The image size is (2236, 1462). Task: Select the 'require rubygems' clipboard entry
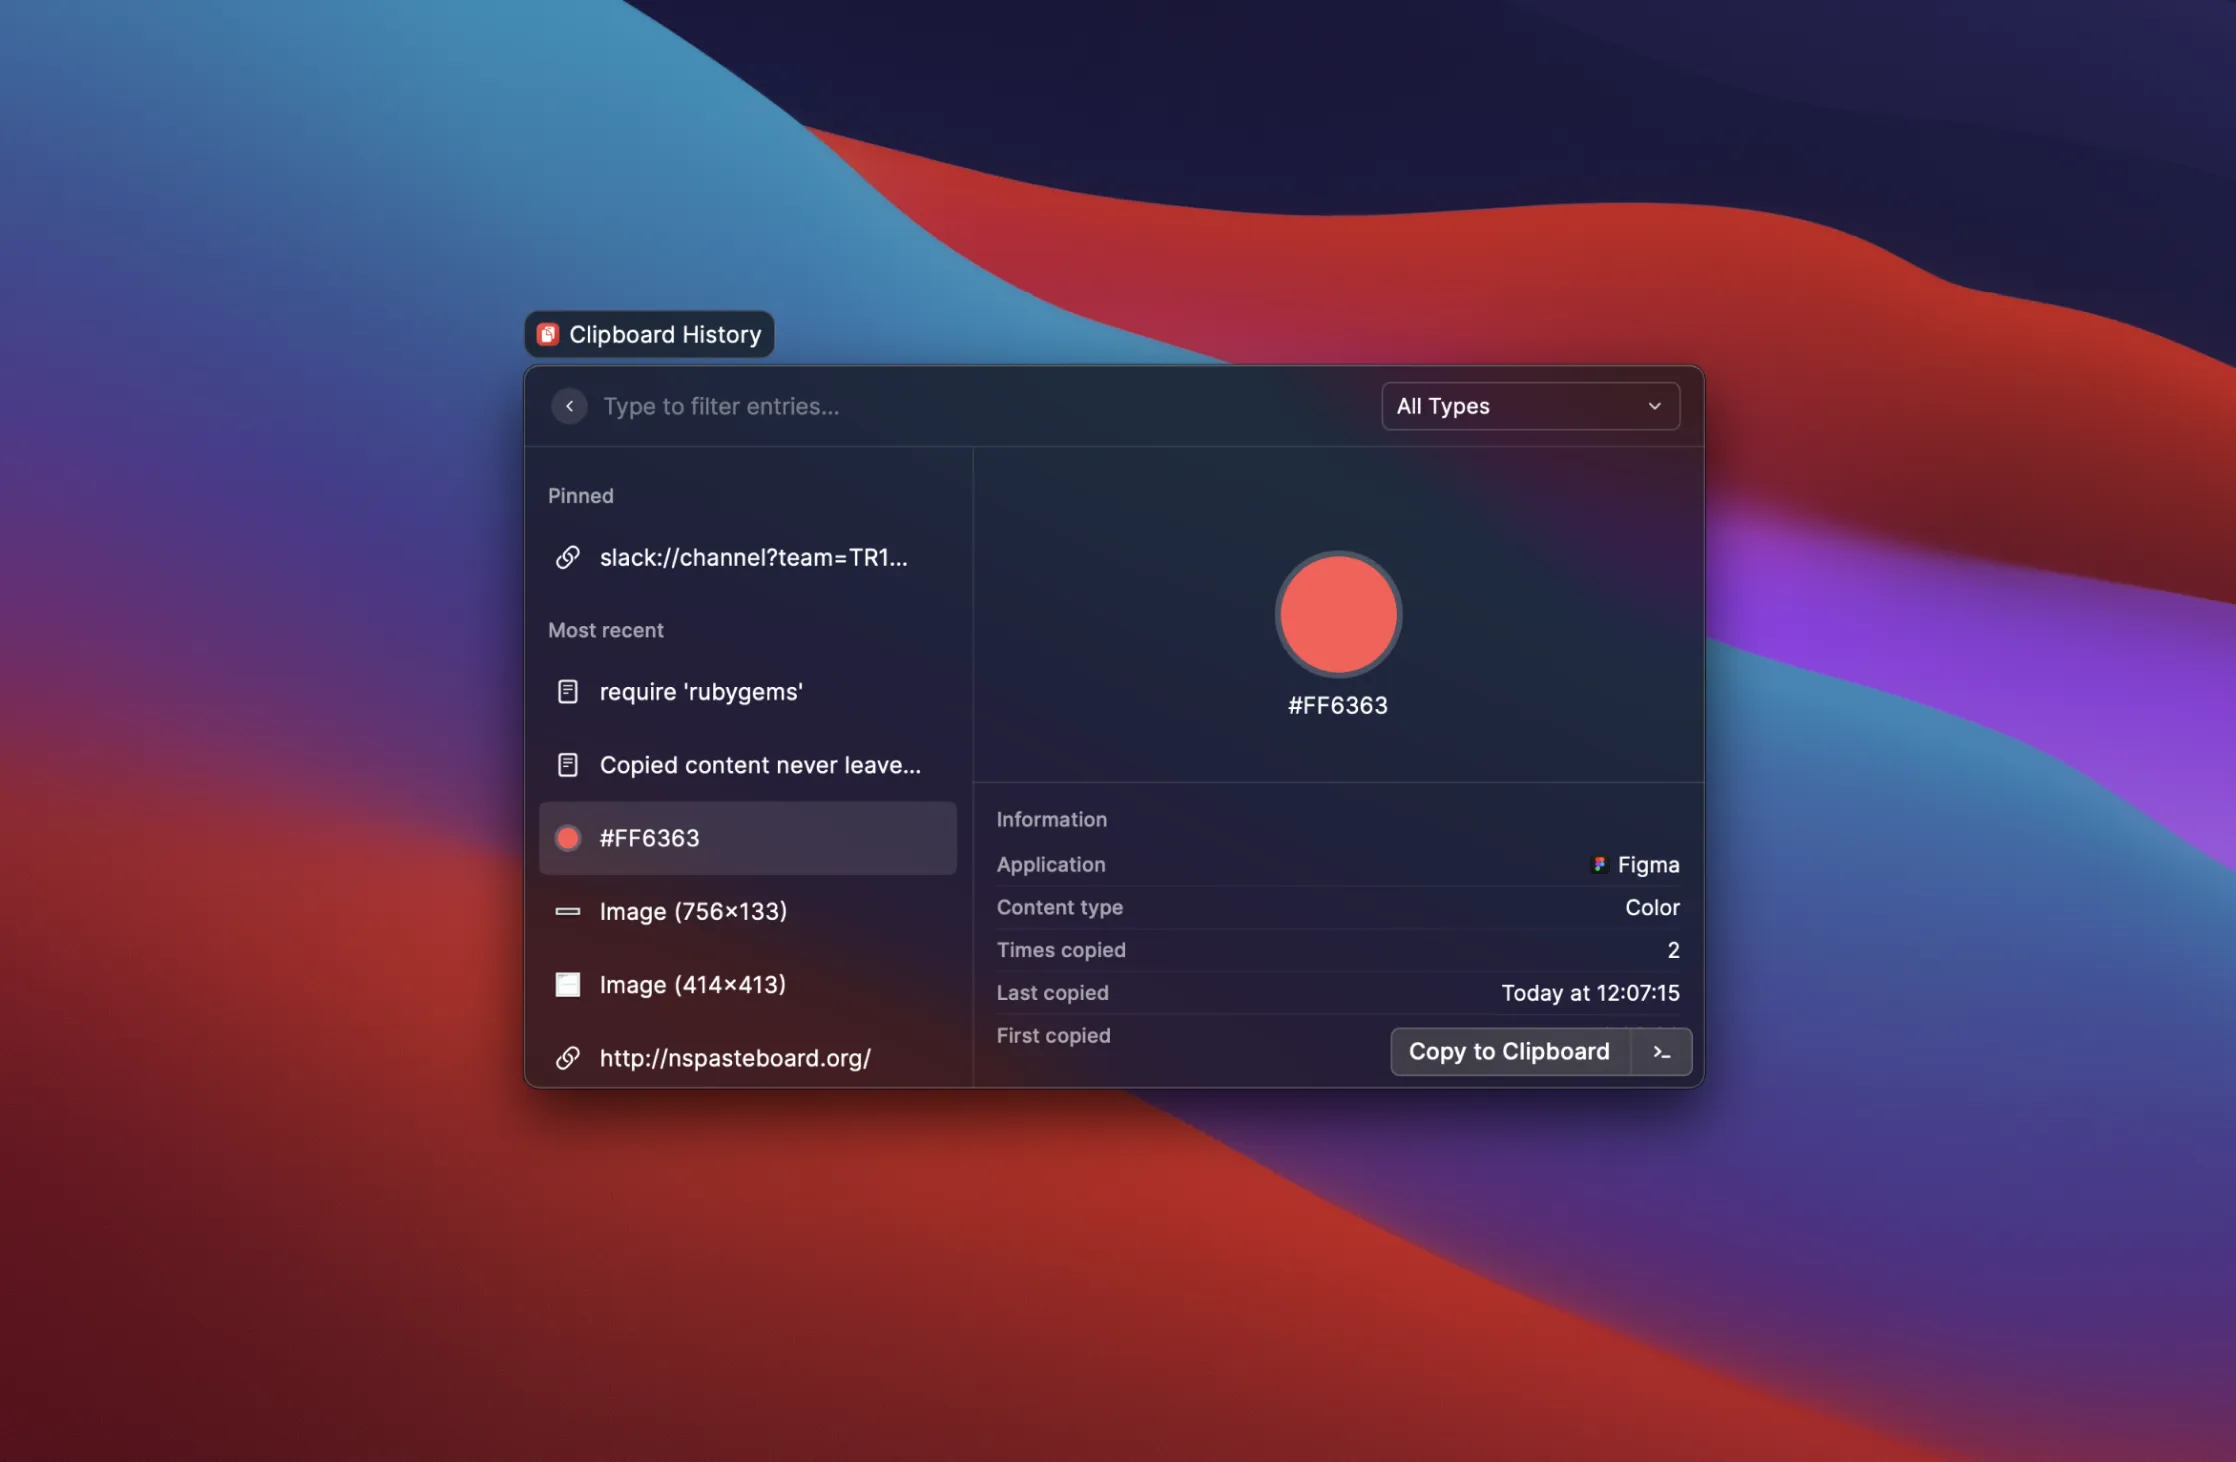click(700, 691)
